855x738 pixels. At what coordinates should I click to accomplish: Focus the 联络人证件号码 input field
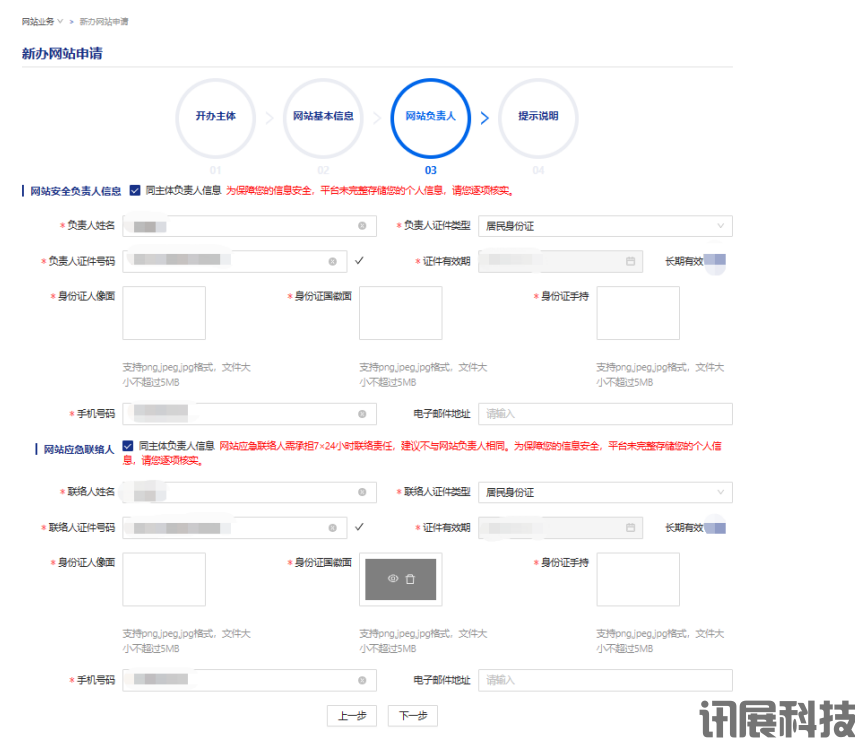tap(234, 528)
